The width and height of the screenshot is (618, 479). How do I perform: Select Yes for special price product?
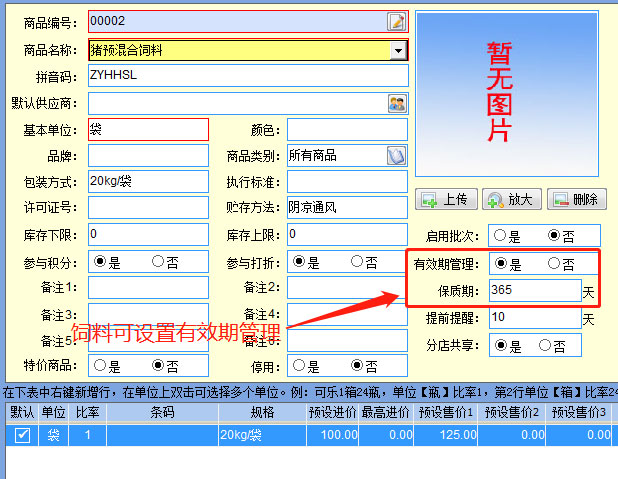(x=100, y=366)
